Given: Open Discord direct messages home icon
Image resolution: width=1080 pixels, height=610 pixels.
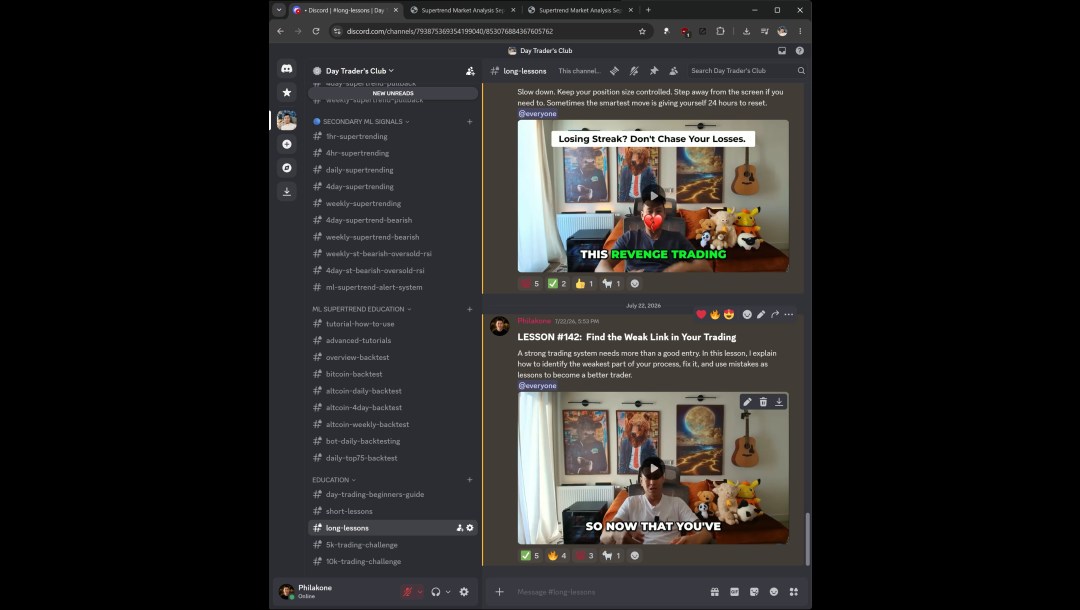Looking at the screenshot, I should pos(287,69).
